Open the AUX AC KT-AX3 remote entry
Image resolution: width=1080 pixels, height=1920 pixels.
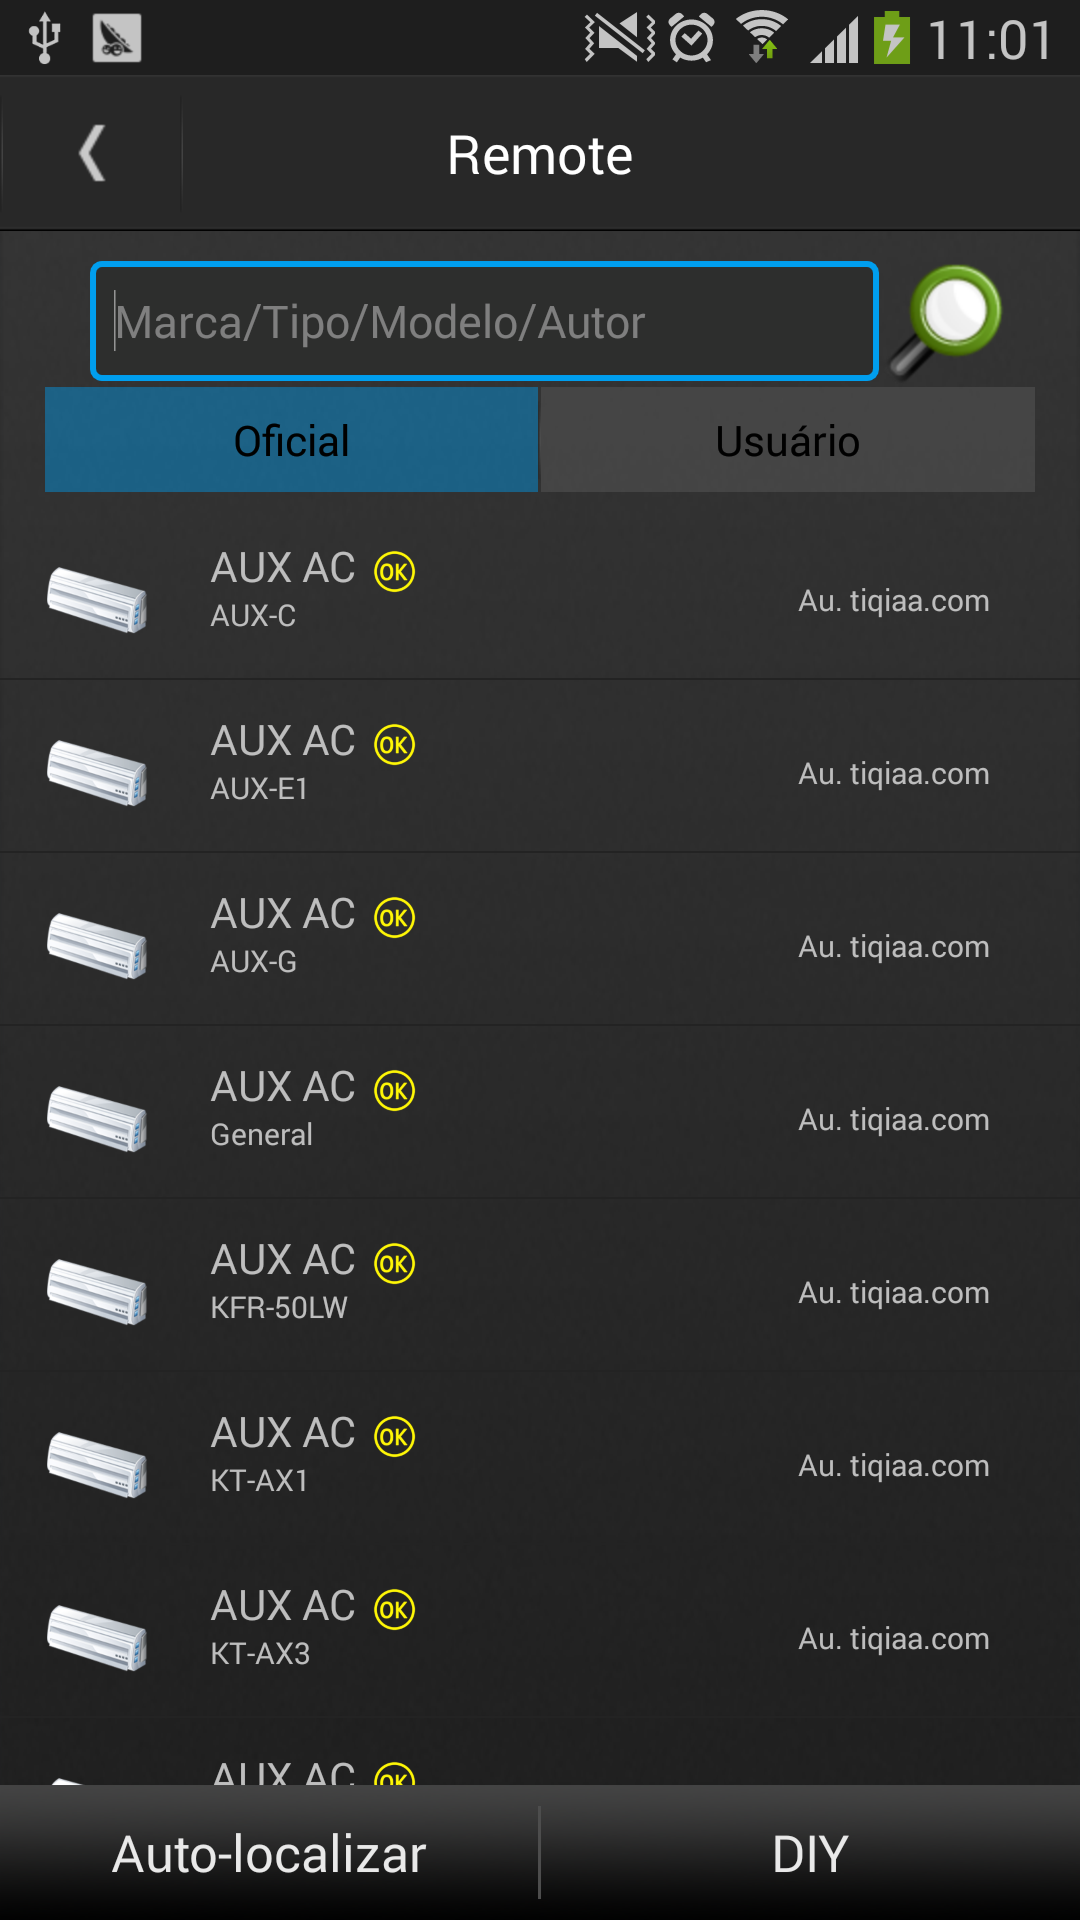pyautogui.click(x=540, y=1630)
